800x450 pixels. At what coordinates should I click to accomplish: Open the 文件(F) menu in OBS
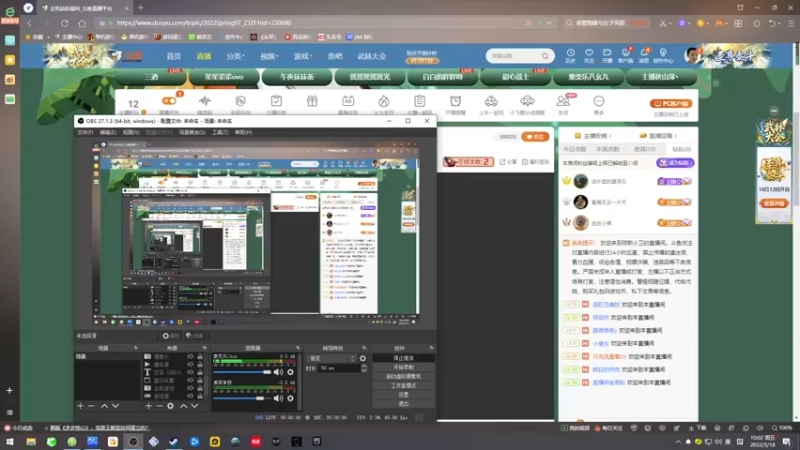[85, 132]
